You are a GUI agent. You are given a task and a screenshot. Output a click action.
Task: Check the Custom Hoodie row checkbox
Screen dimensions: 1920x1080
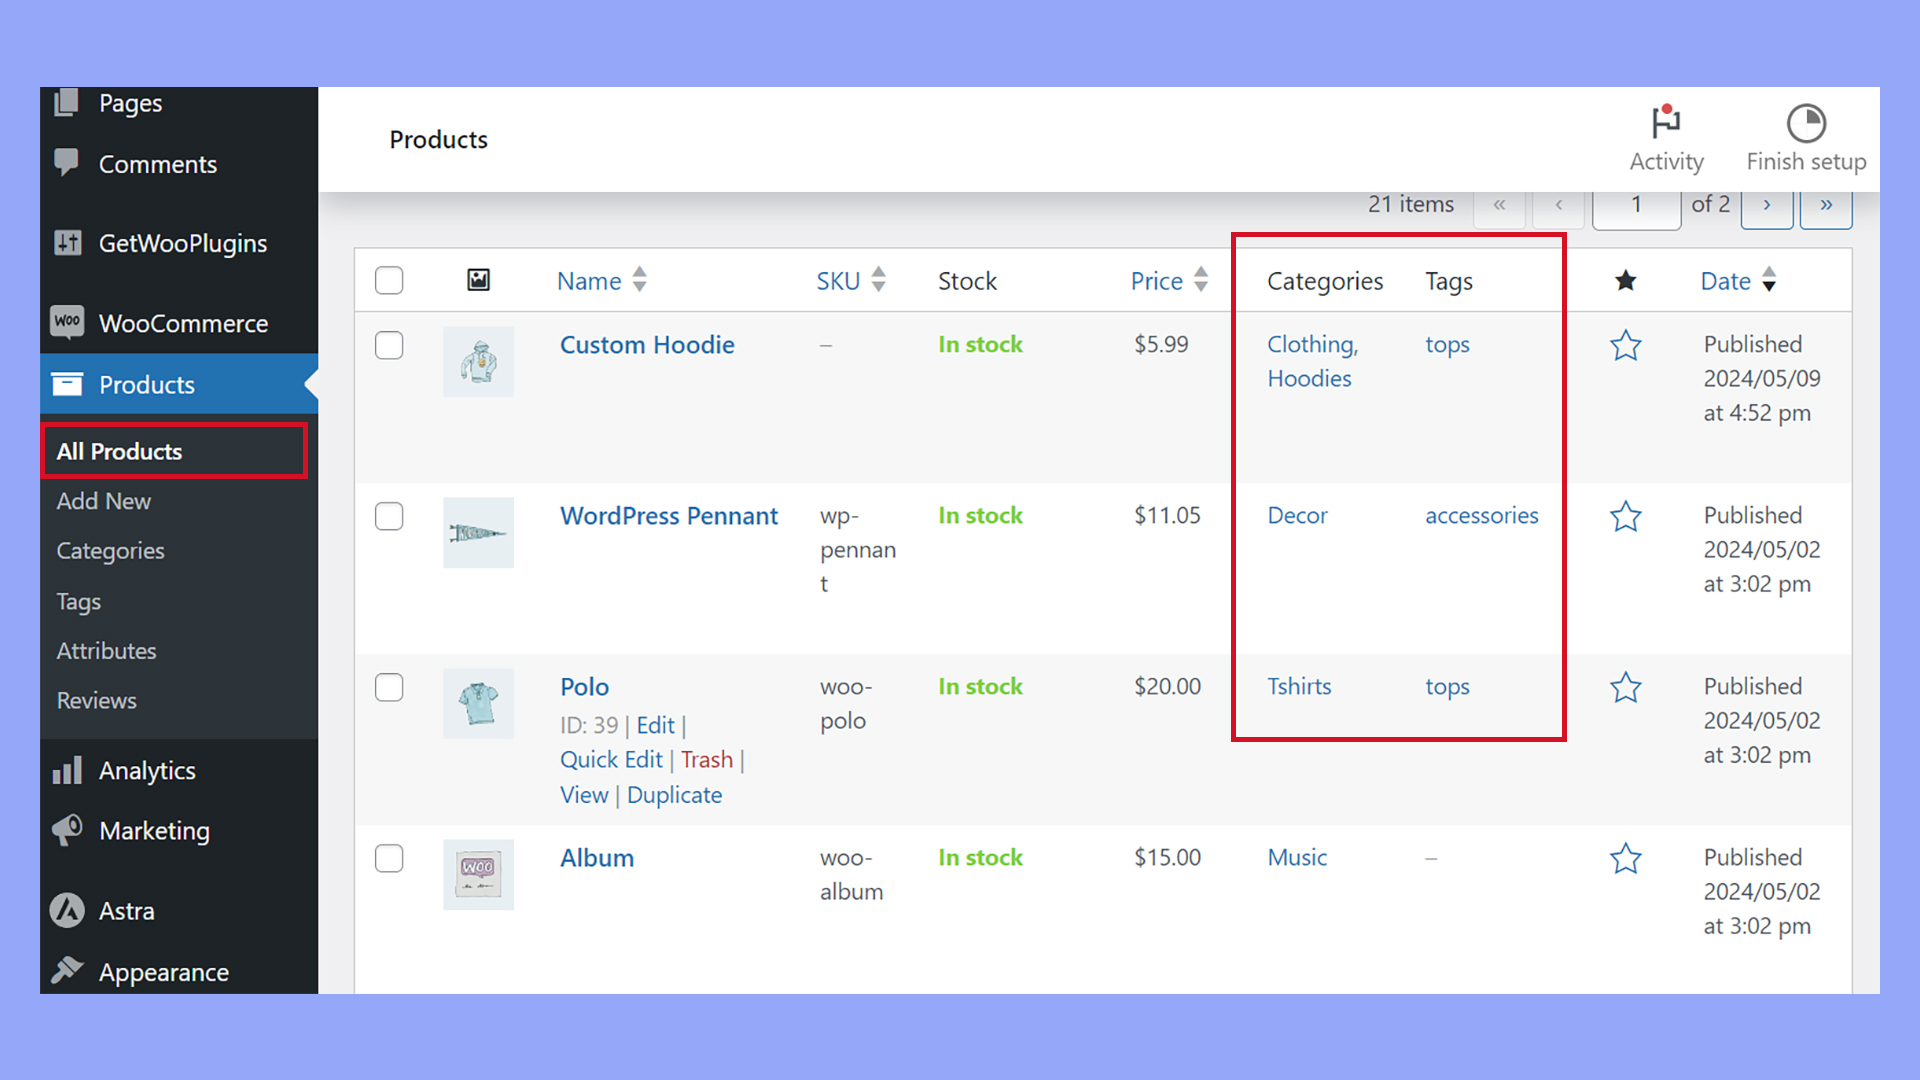point(389,346)
